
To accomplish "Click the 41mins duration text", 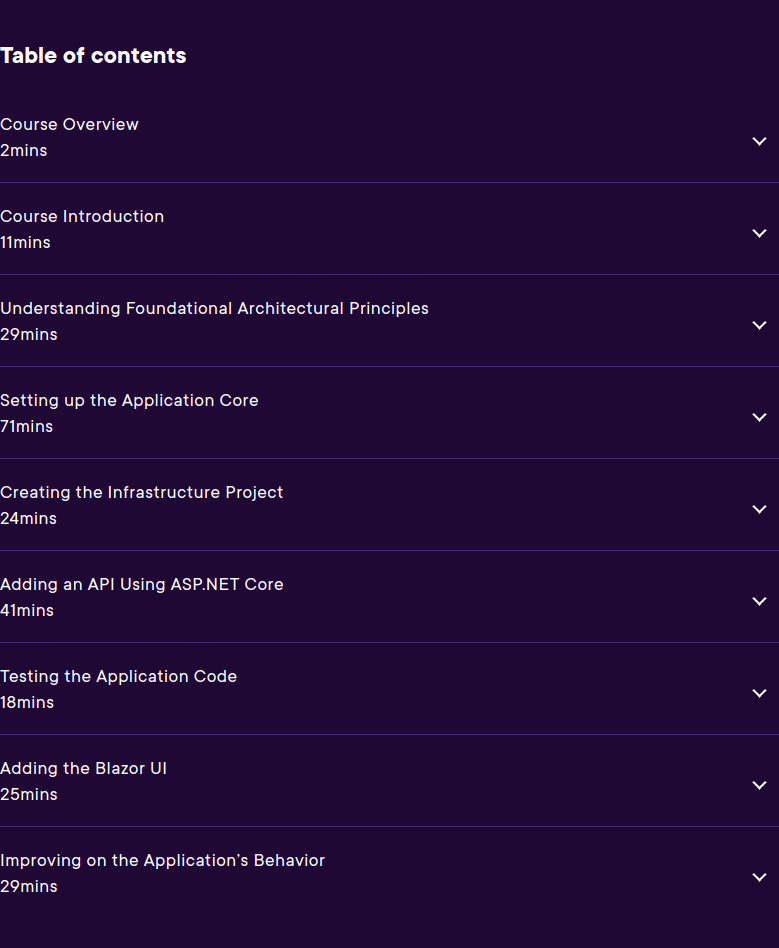I will pyautogui.click(x=27, y=610).
